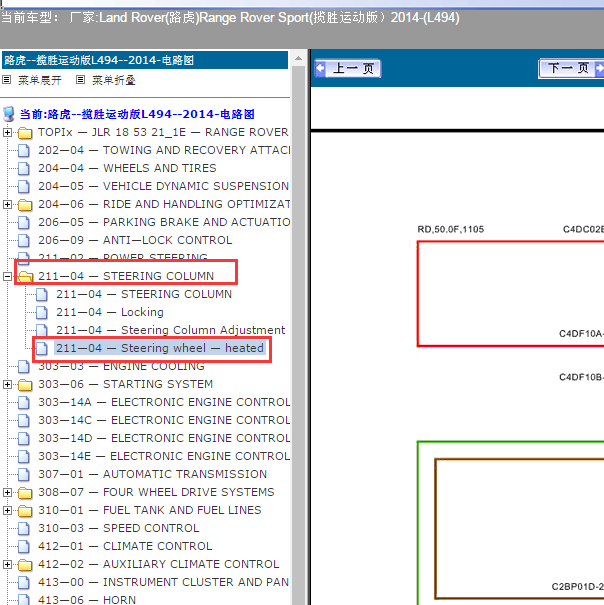The width and height of the screenshot is (604, 605).
Task: Click page icon of Steering wheel heated entry
Action: pos(42,348)
